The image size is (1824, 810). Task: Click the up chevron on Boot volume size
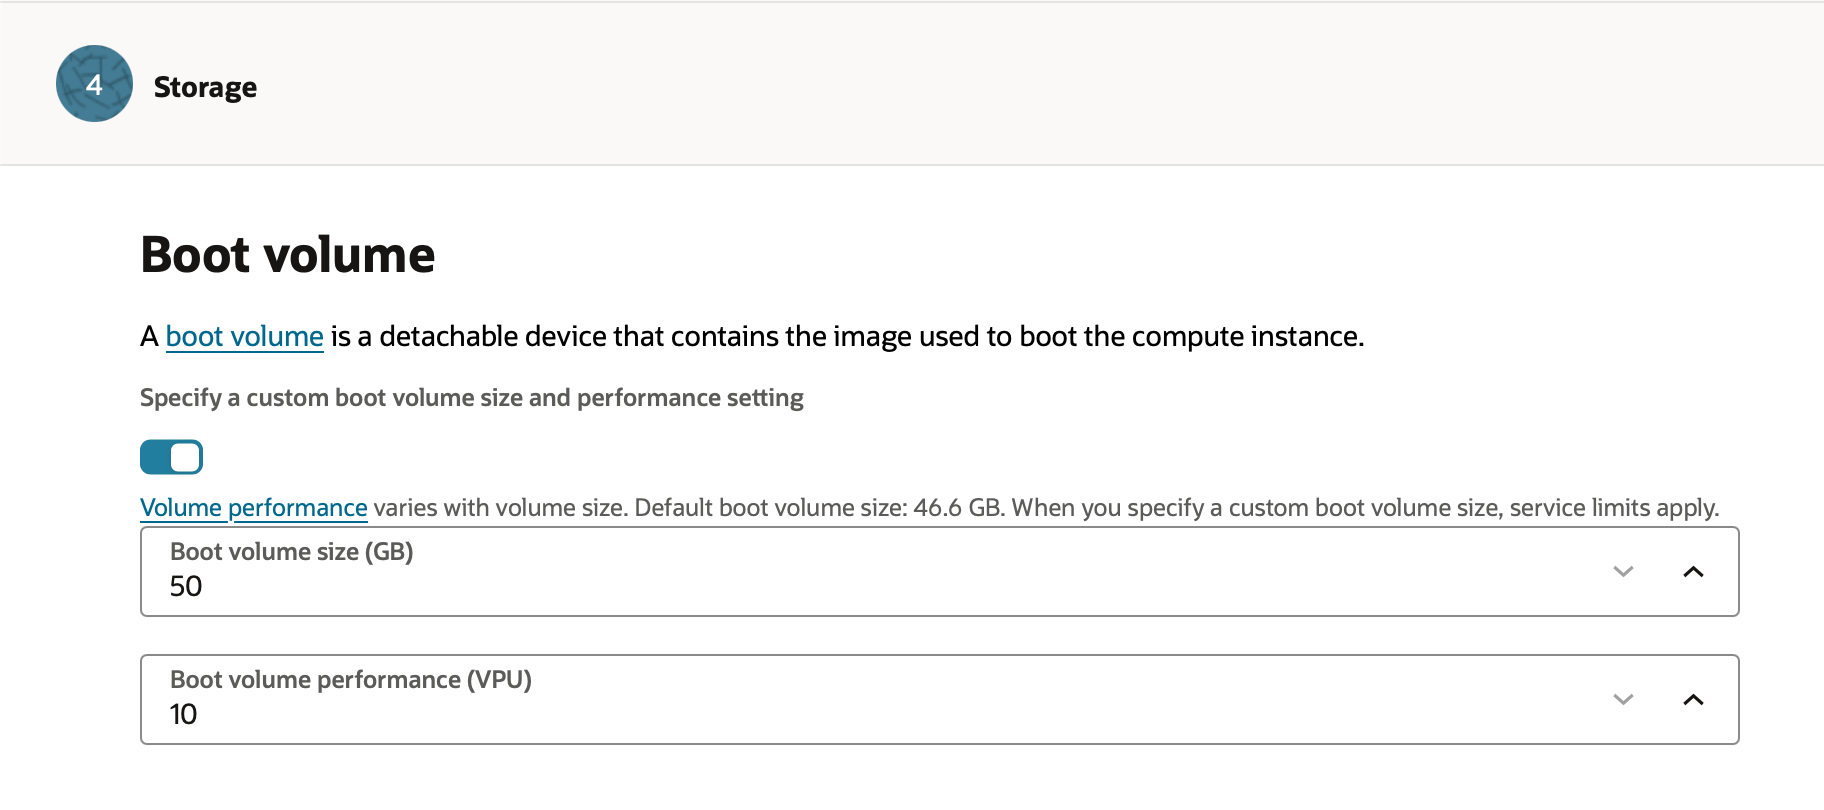1694,572
